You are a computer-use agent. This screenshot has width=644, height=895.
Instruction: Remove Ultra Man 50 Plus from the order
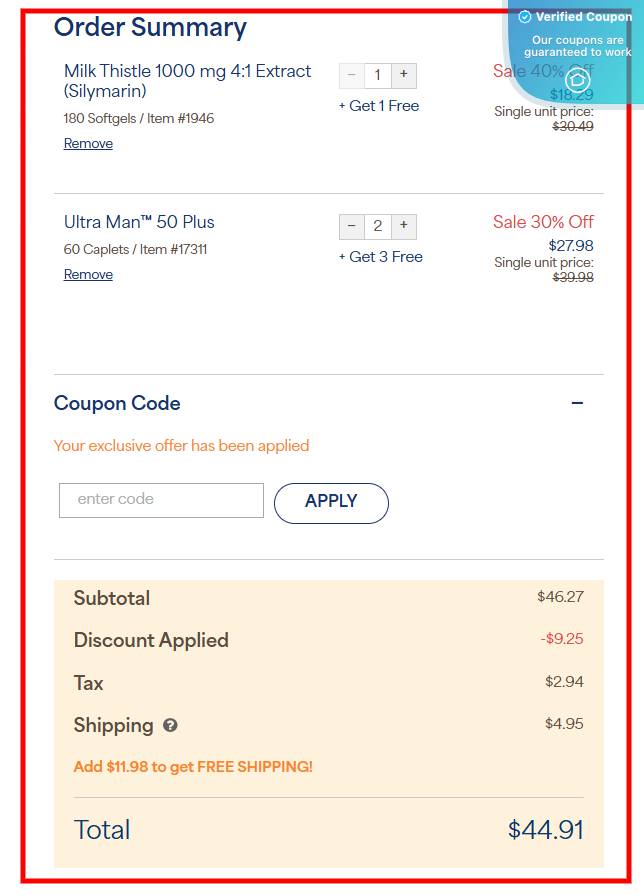tap(88, 275)
